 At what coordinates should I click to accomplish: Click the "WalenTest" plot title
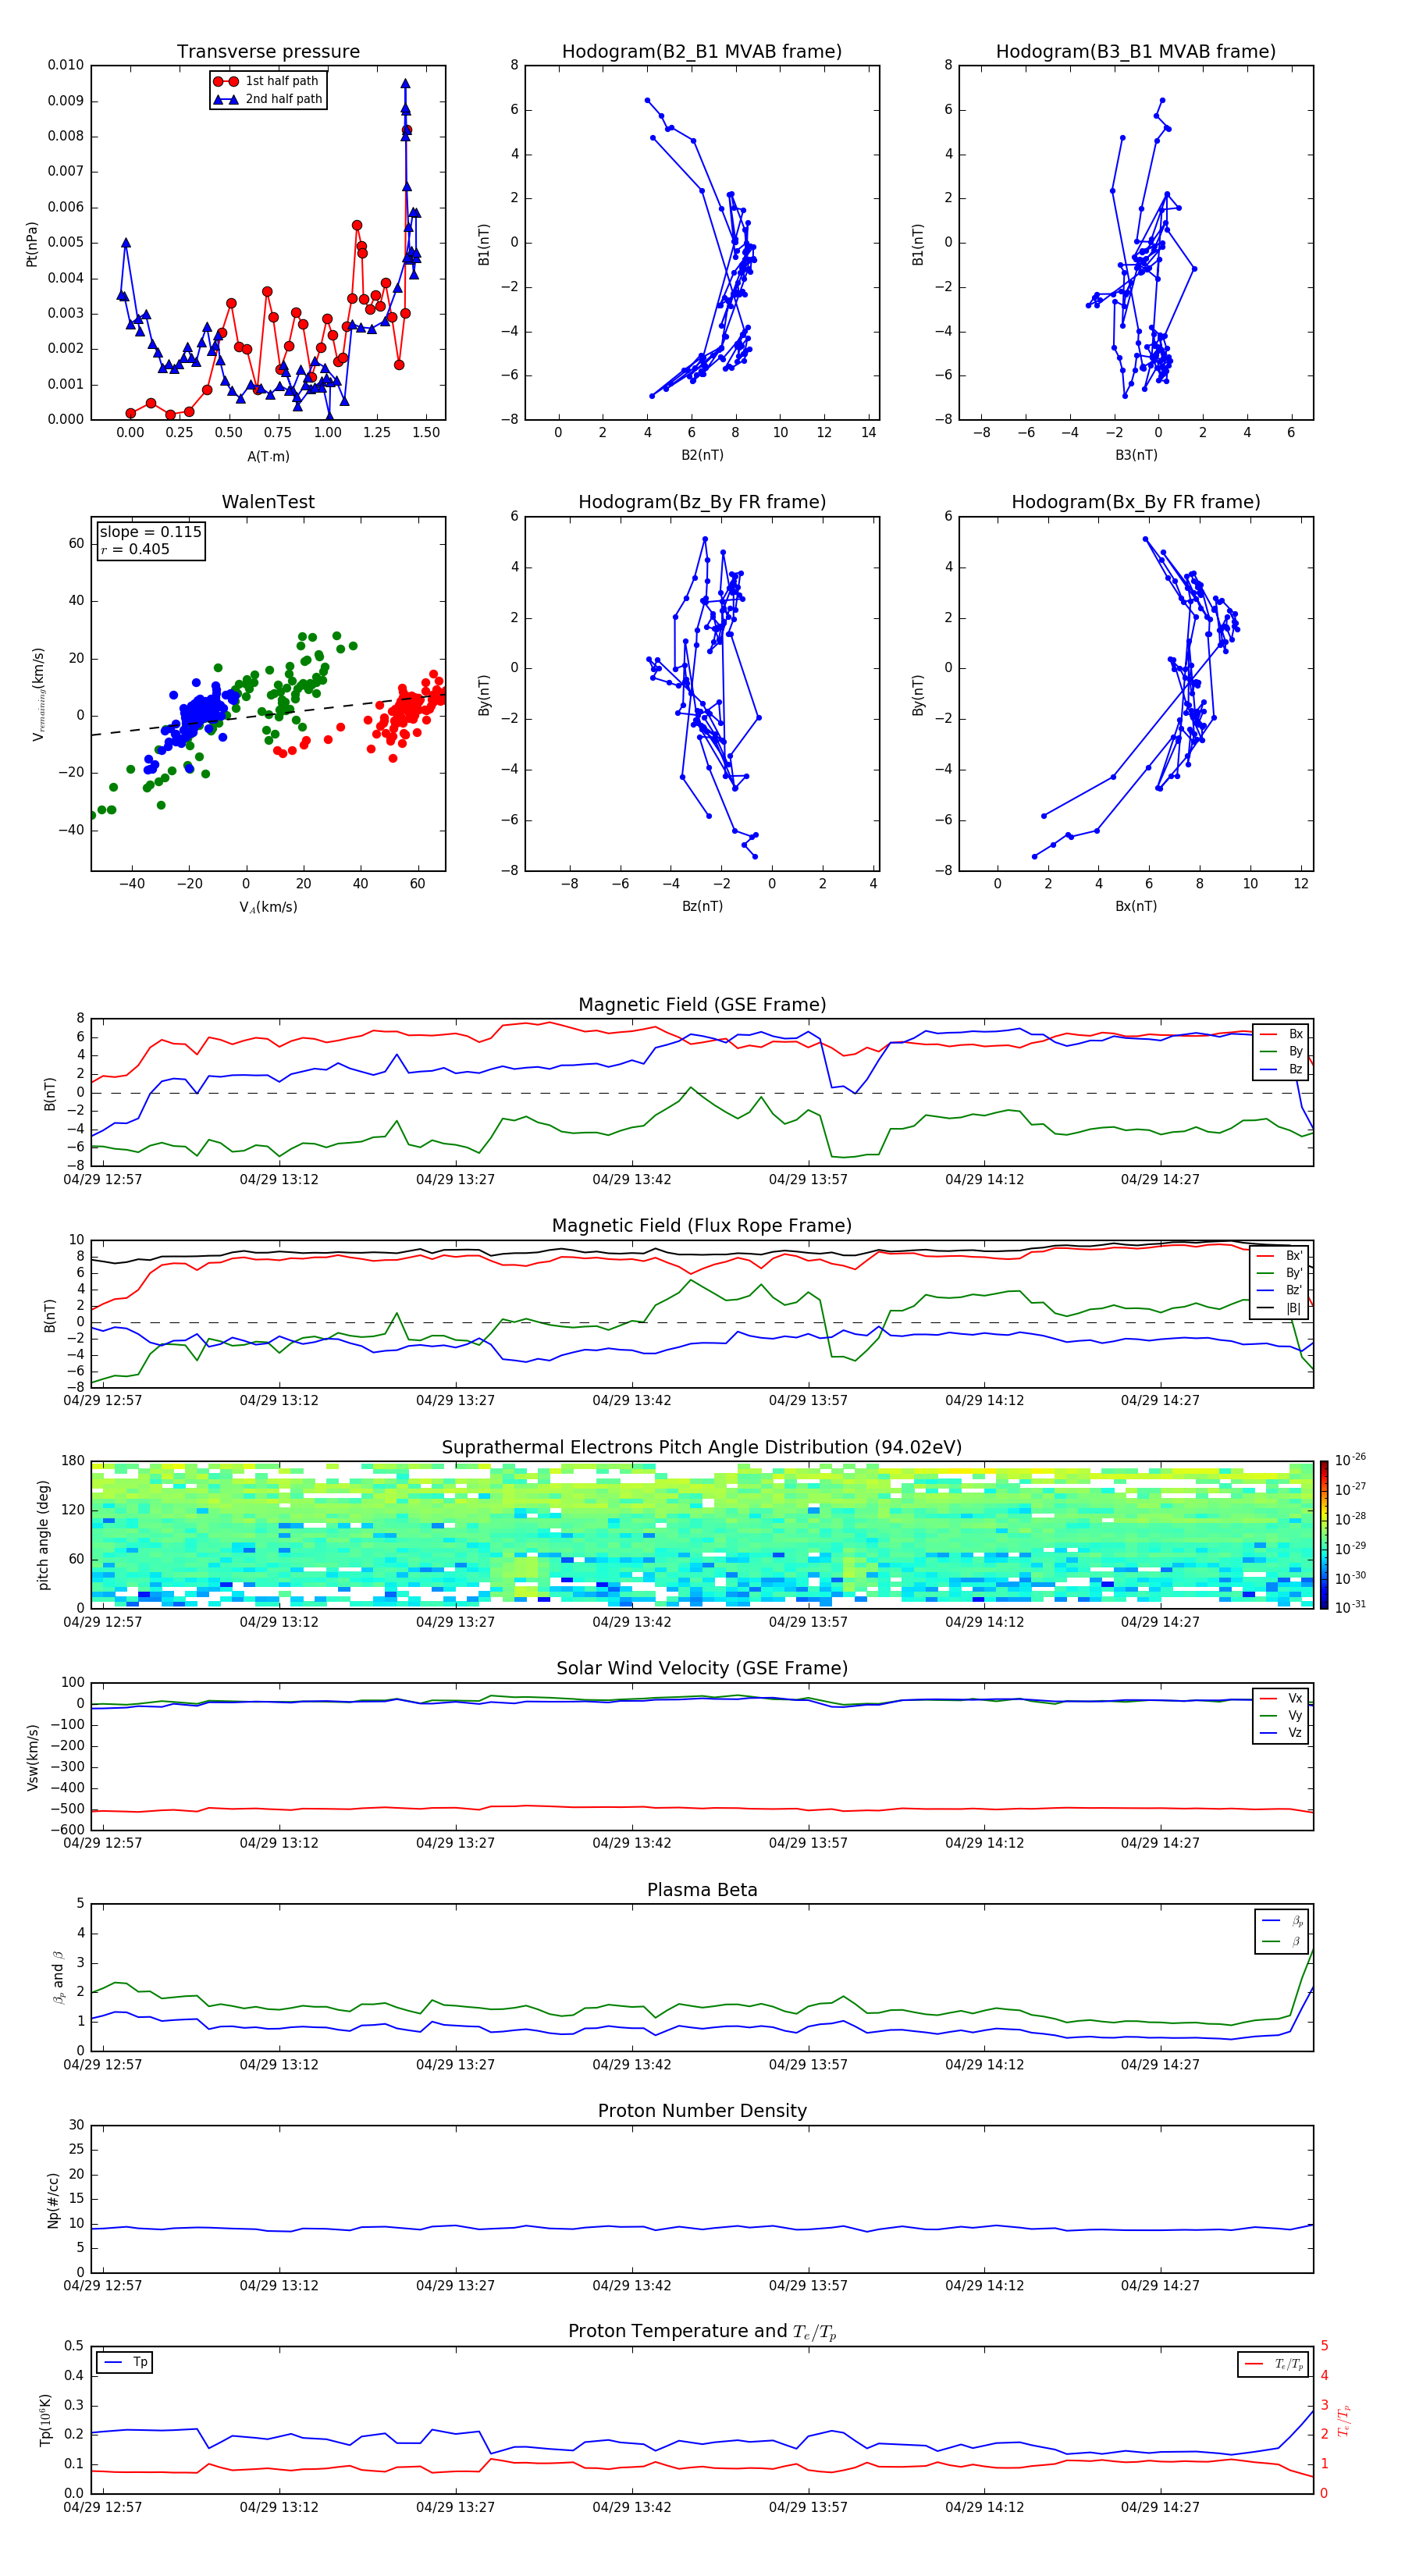click(268, 502)
